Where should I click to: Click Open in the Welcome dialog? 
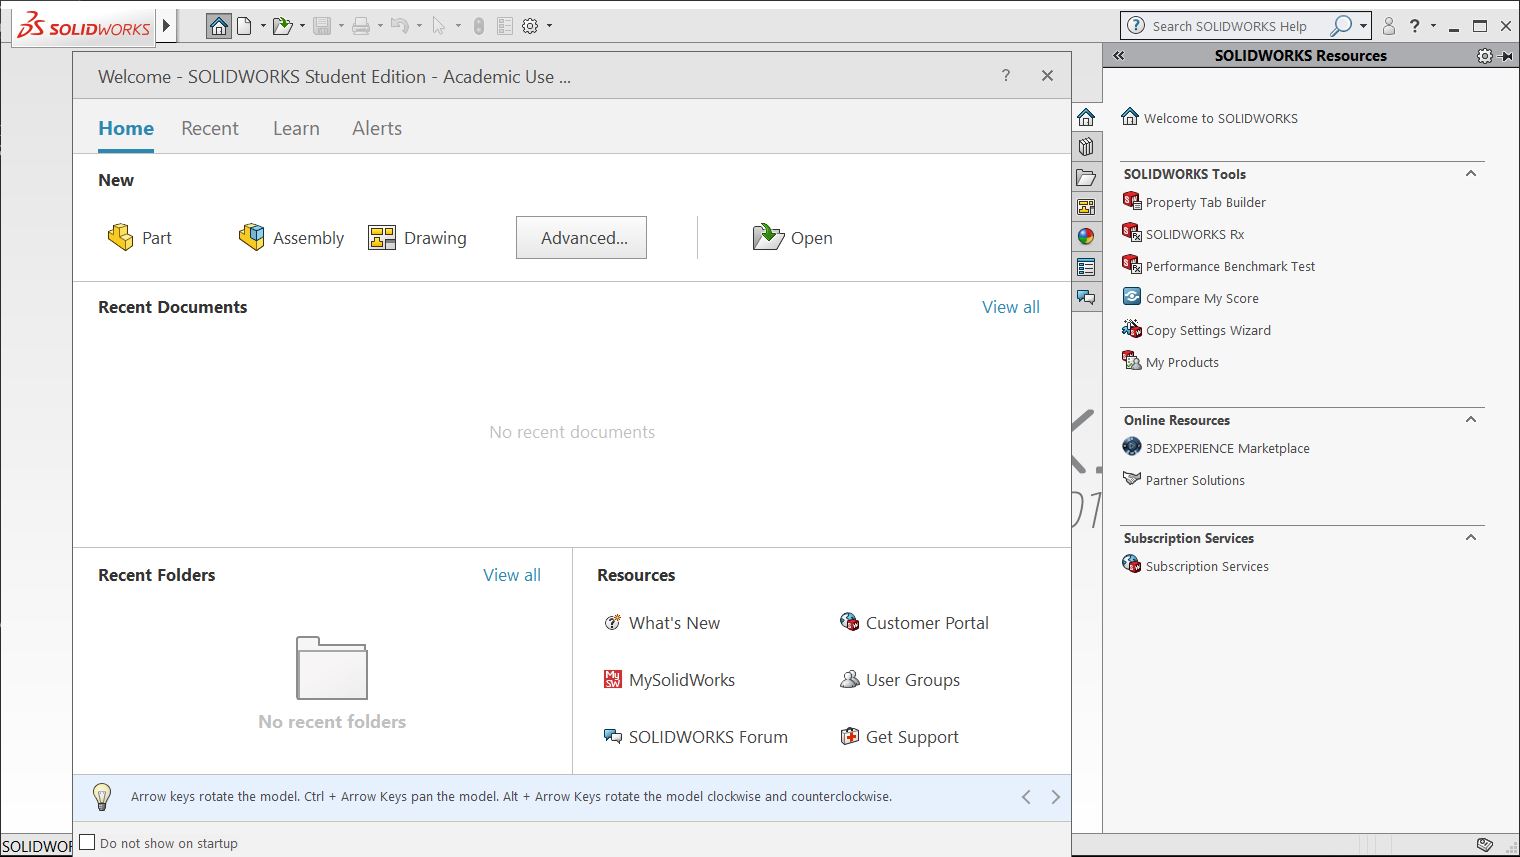click(792, 238)
